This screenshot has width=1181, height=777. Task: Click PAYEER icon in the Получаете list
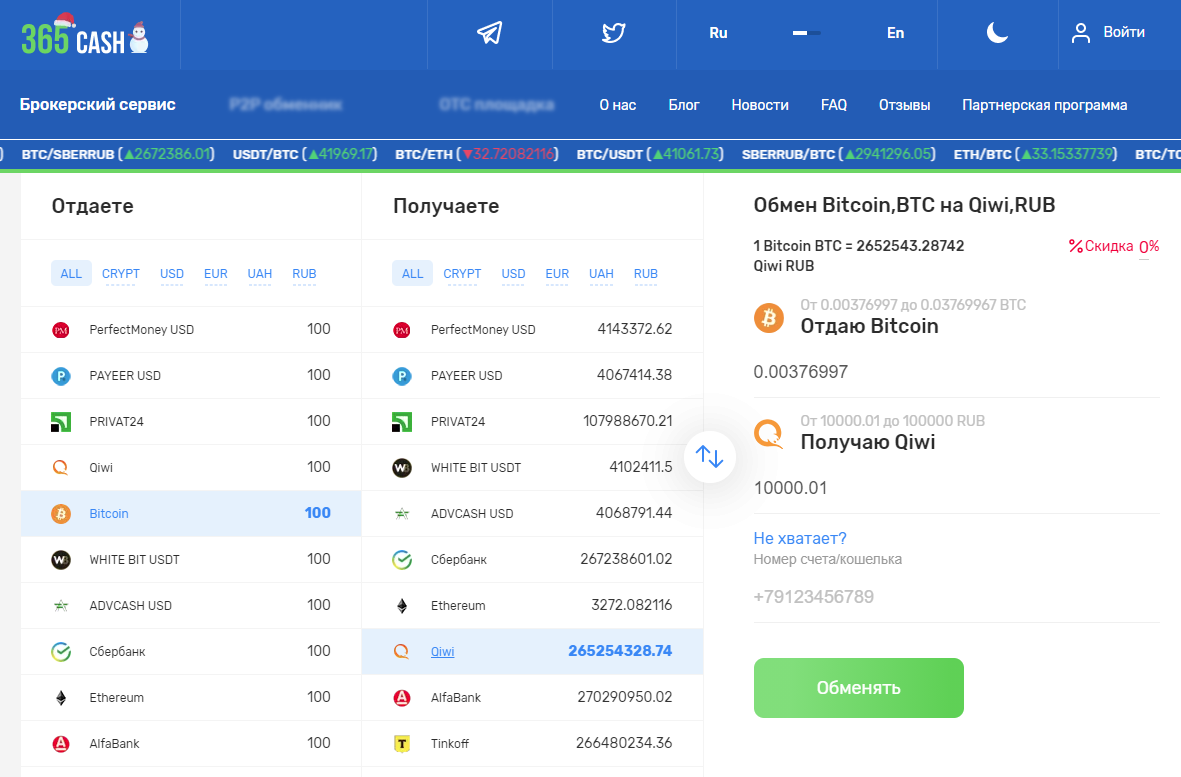tap(402, 376)
